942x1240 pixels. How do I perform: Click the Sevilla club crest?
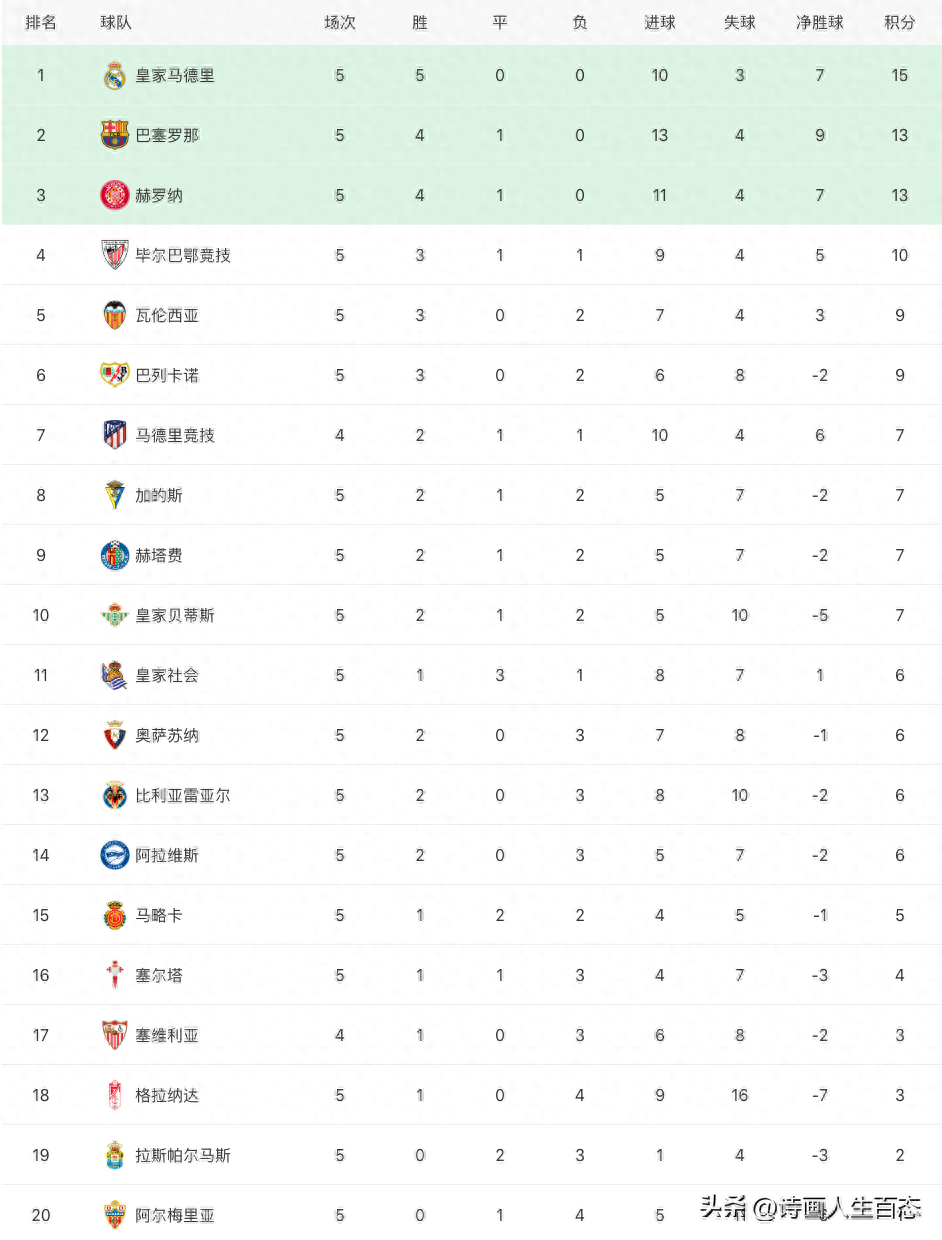coord(115,1035)
